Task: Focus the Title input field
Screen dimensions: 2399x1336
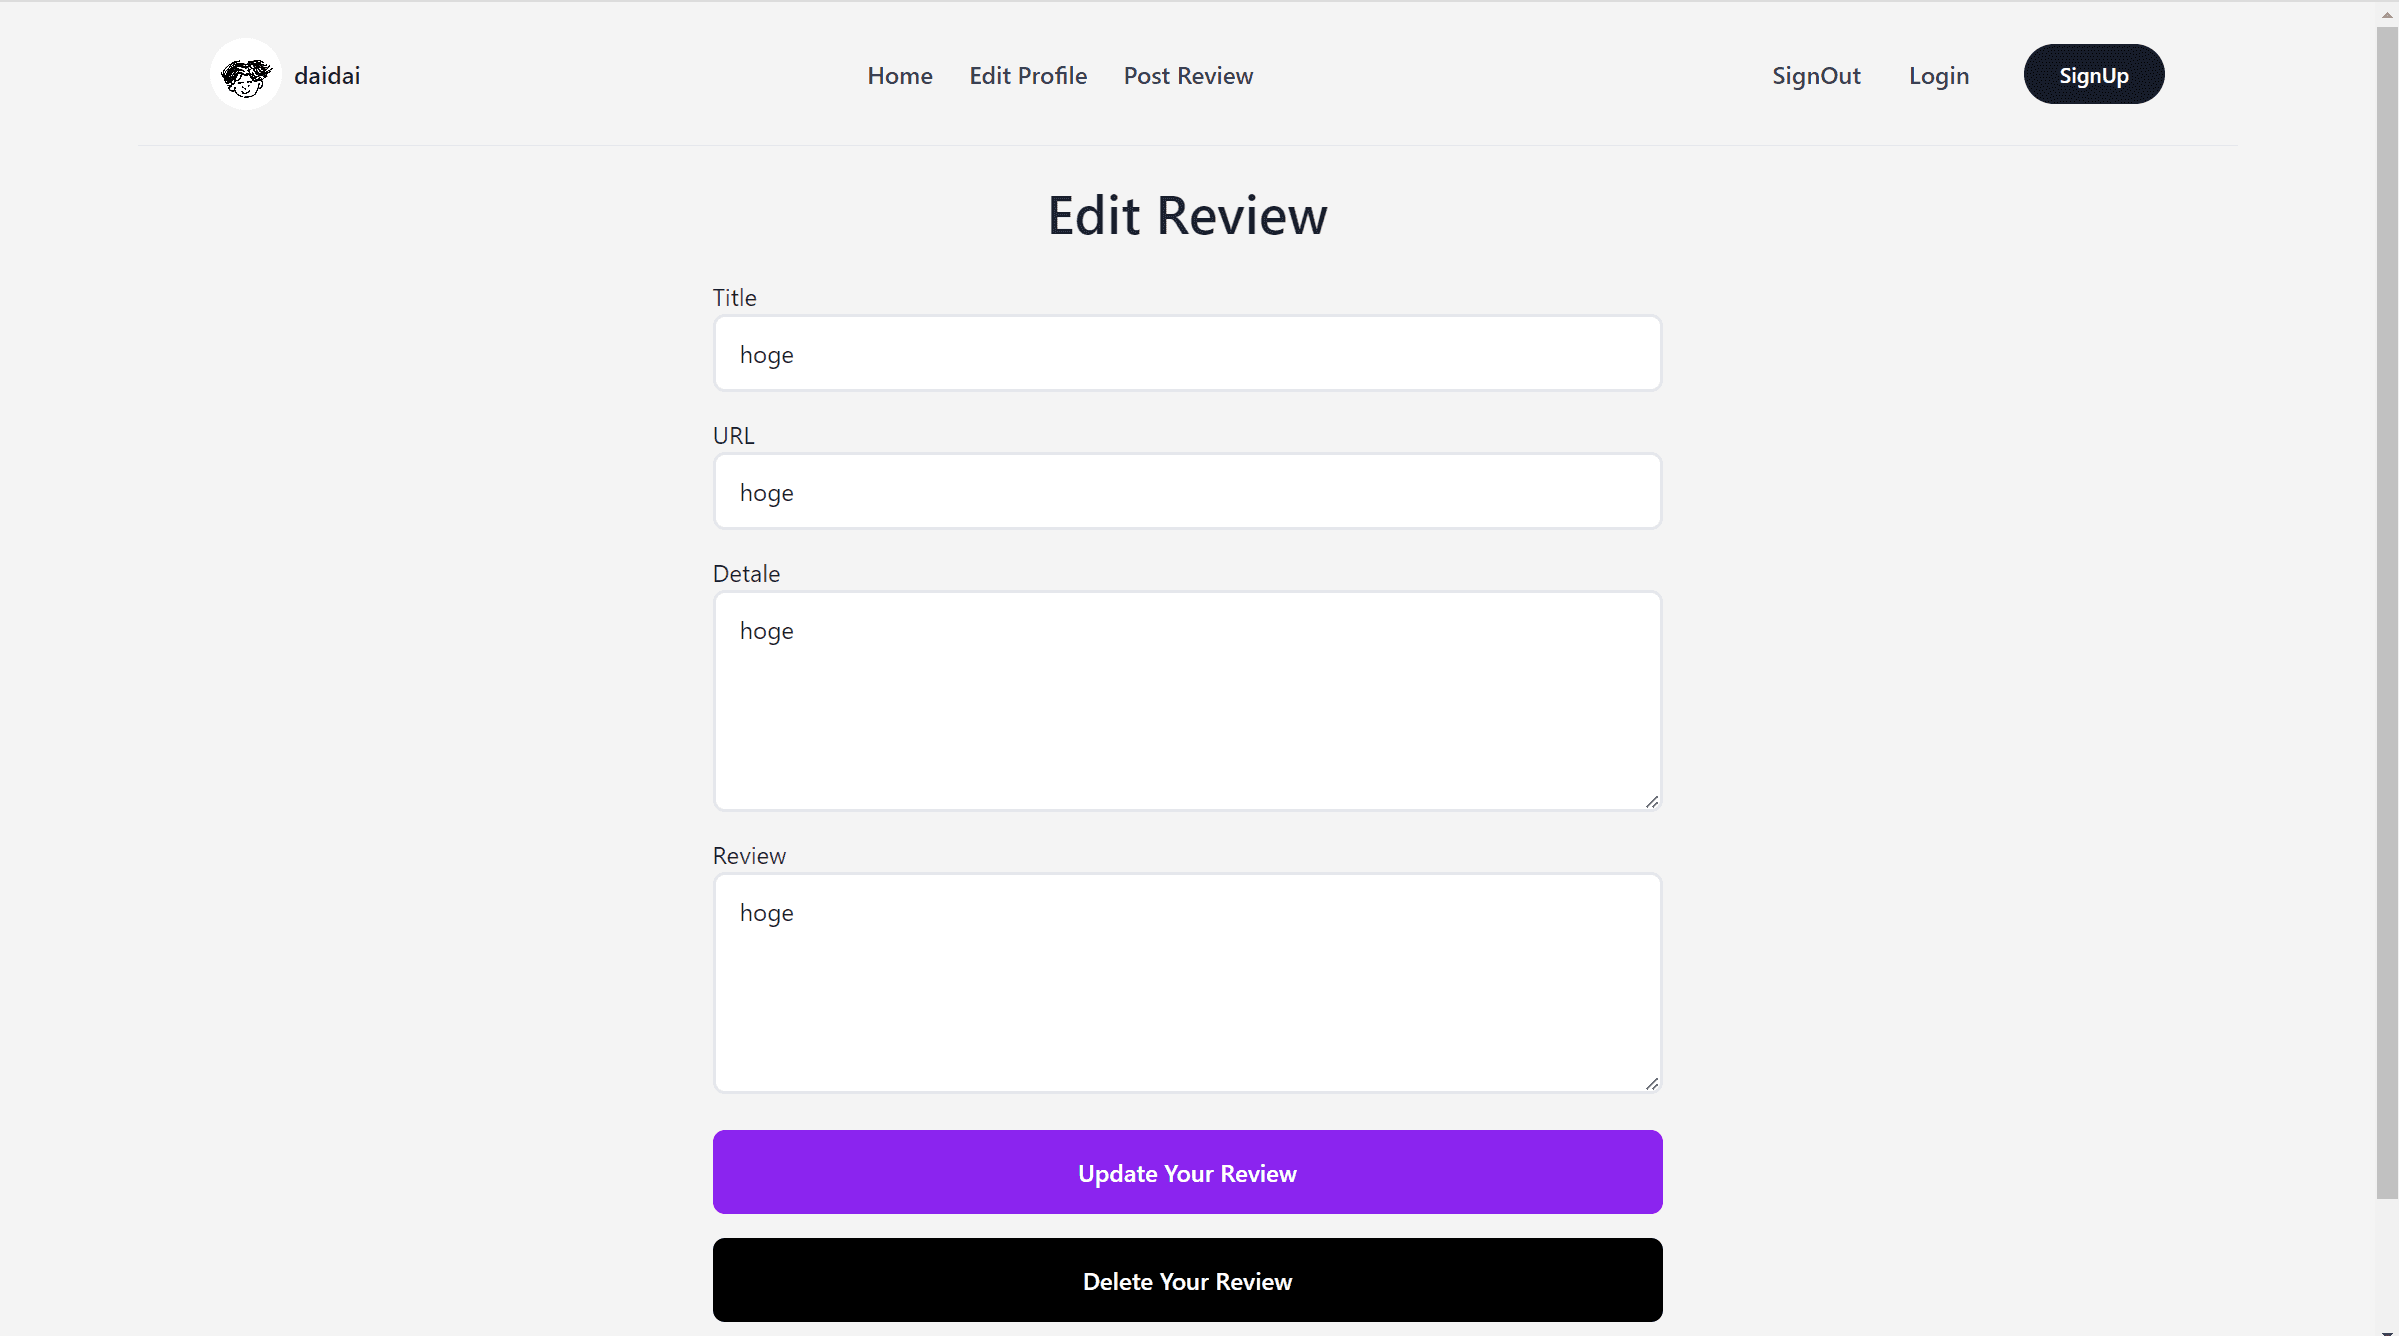Action: (1187, 354)
